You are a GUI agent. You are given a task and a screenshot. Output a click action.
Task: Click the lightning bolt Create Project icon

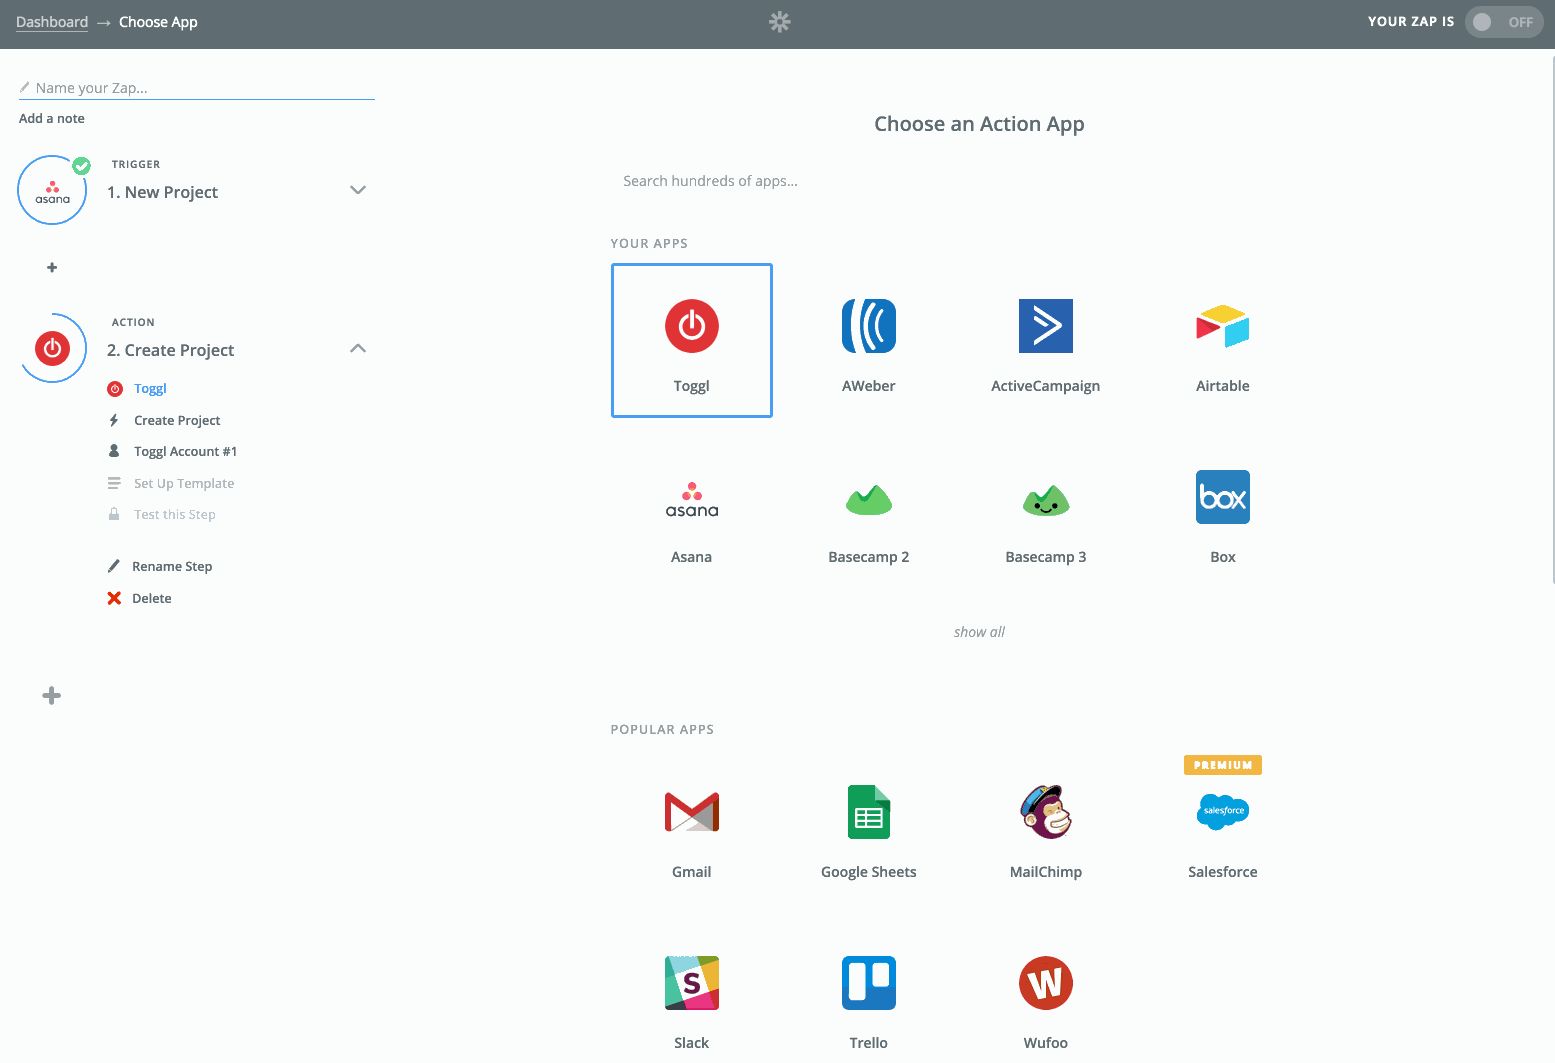[114, 420]
